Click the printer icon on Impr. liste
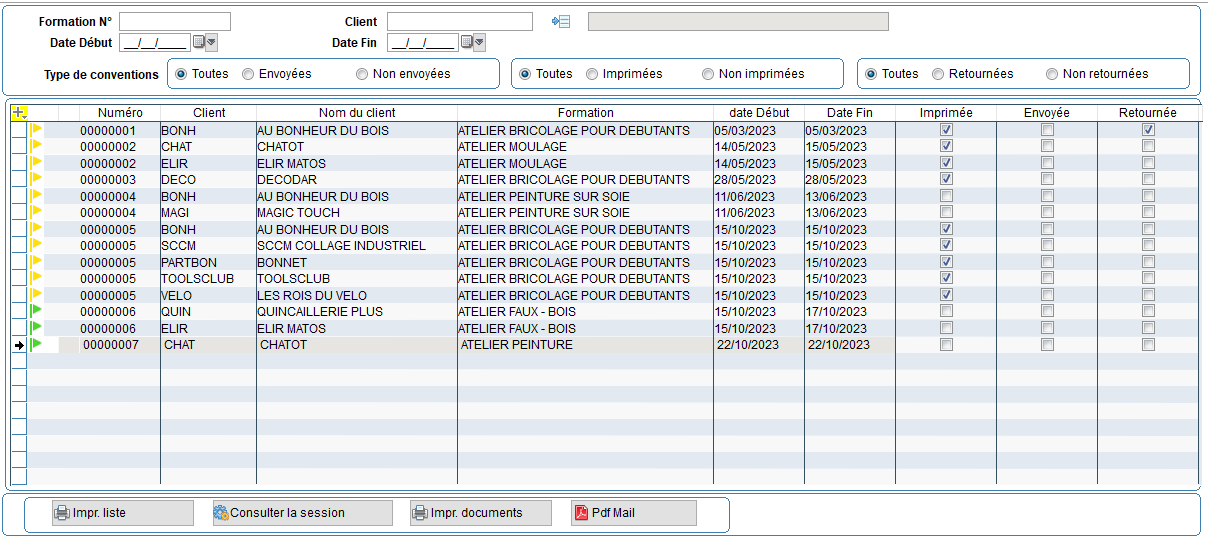The width and height of the screenshot is (1208, 543). click(62, 513)
